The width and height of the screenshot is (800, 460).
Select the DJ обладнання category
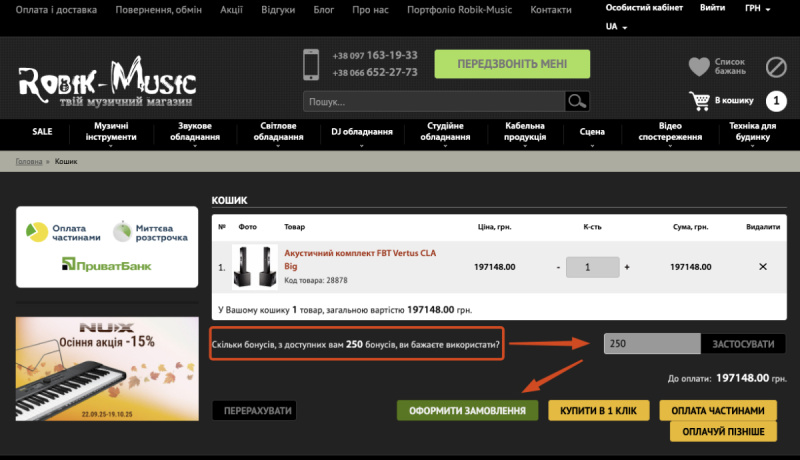(x=362, y=132)
